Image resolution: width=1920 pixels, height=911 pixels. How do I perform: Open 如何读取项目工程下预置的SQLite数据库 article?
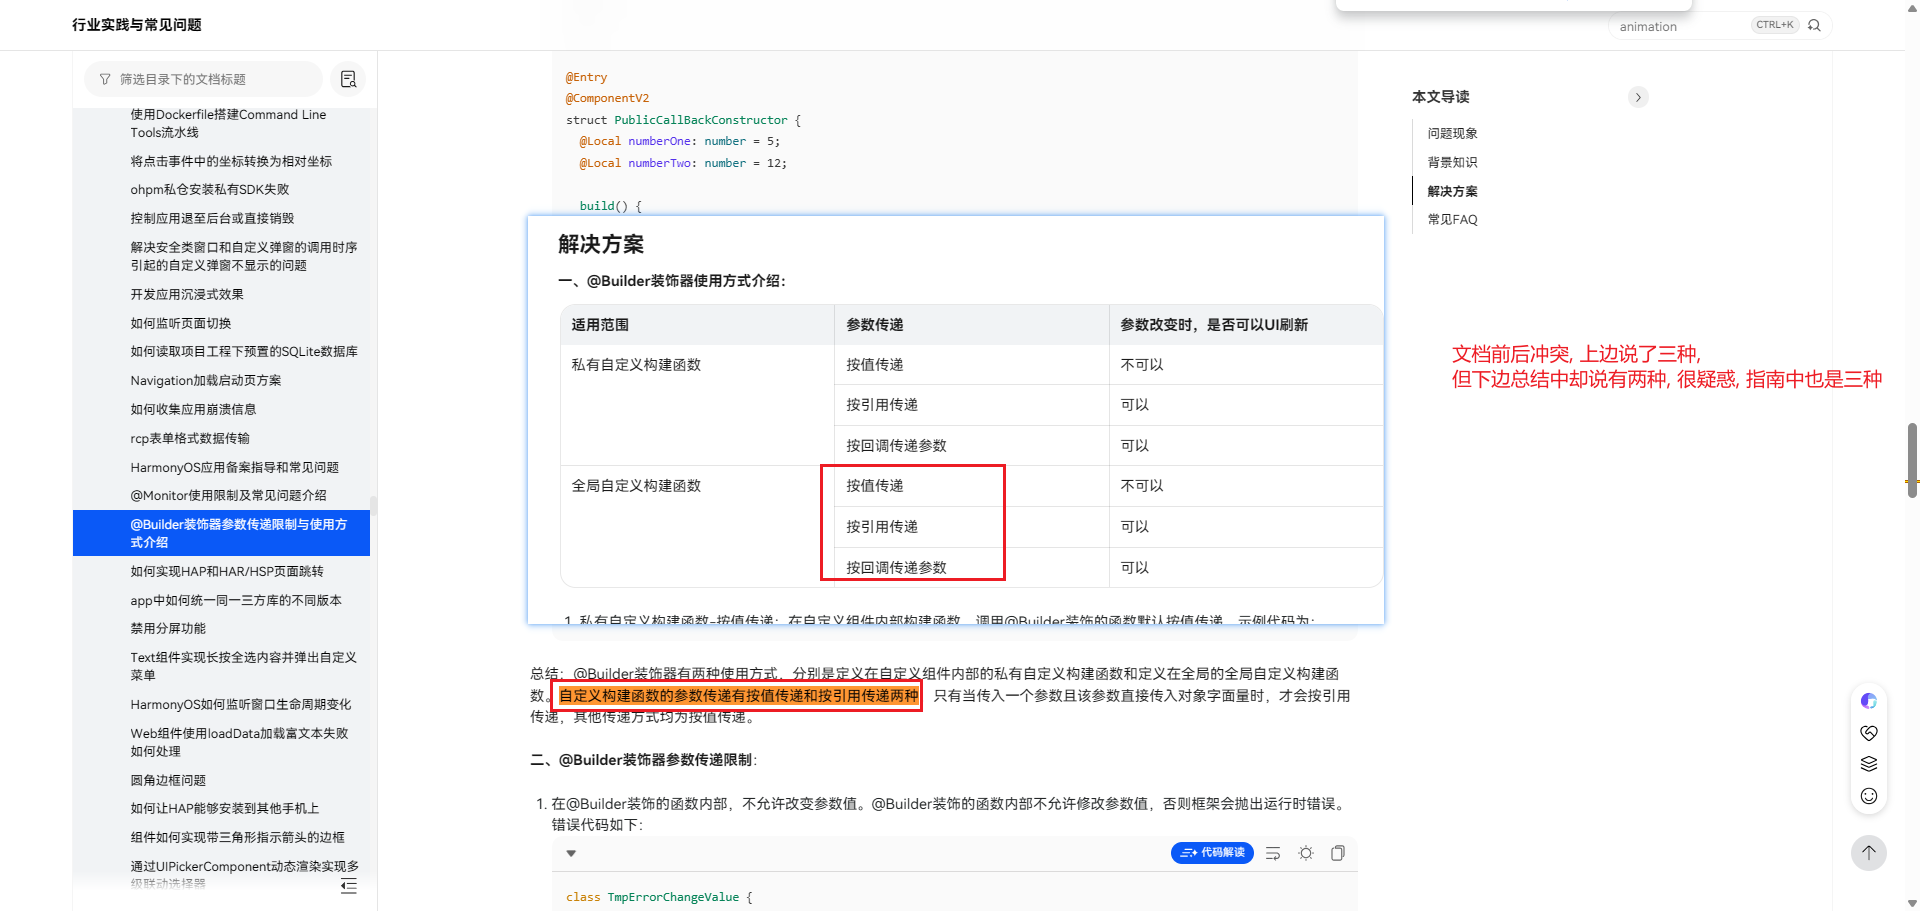[244, 351]
